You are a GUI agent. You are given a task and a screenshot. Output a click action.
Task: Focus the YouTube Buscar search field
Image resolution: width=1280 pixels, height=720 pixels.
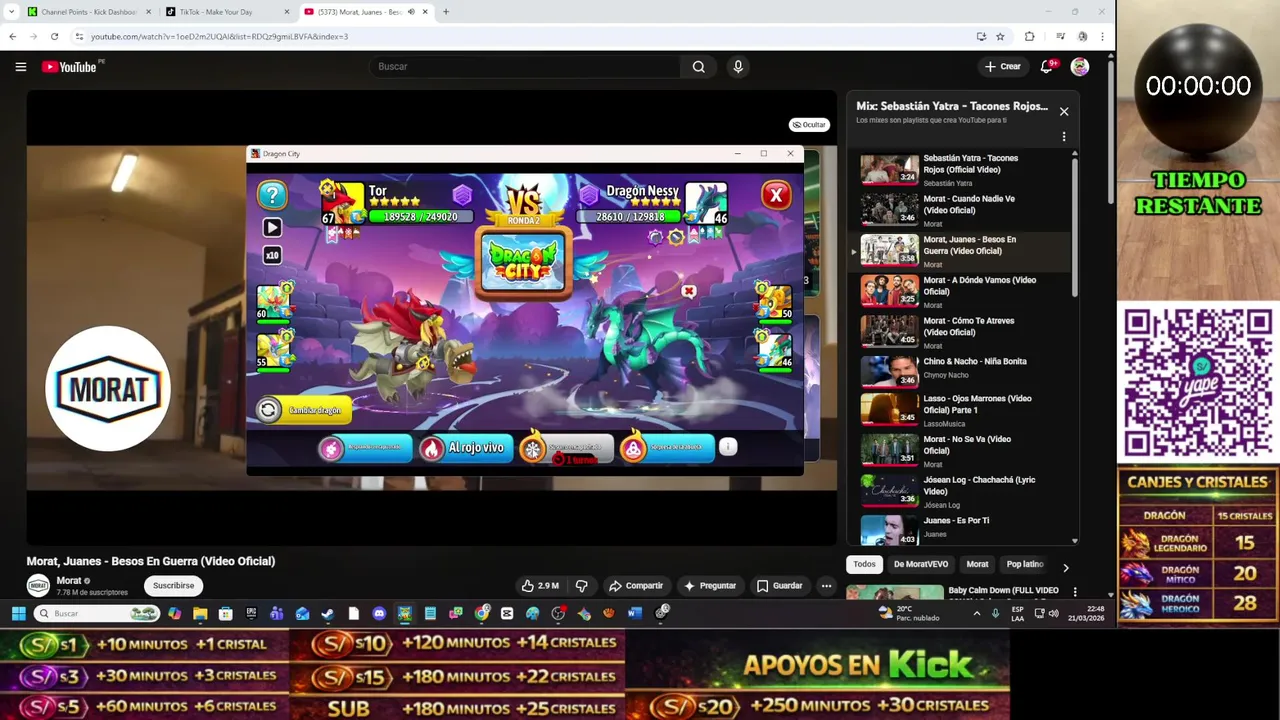[x=525, y=66]
